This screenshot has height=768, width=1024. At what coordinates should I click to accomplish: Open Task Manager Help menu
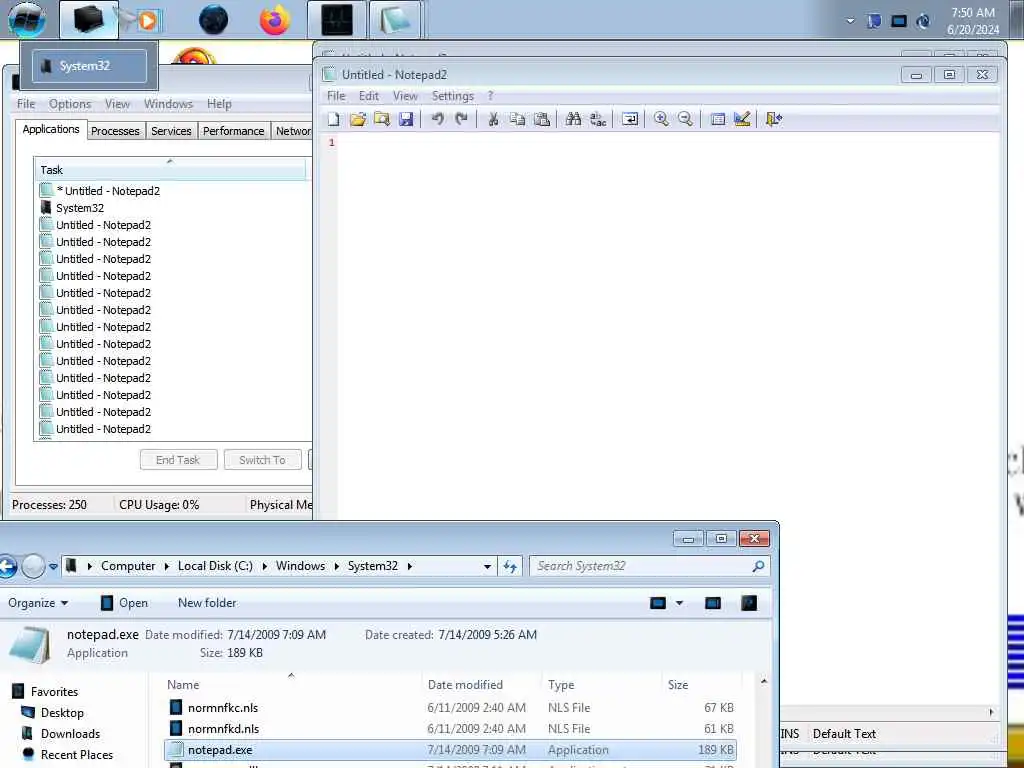219,104
